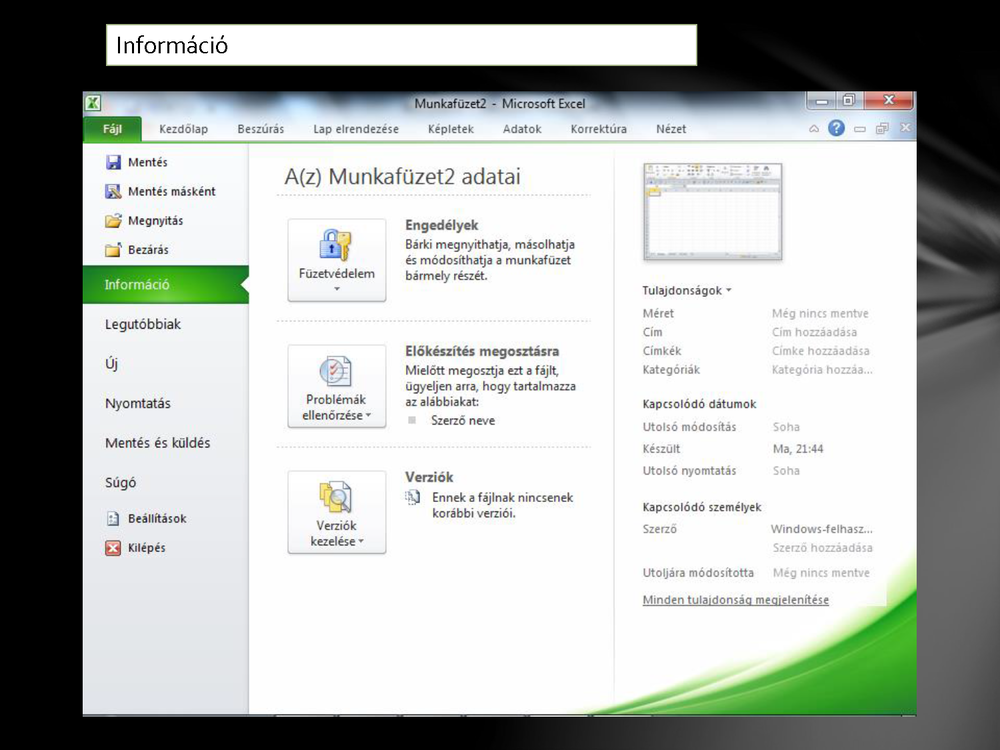Click the Megnyitás open folder icon

pyautogui.click(x=114, y=221)
